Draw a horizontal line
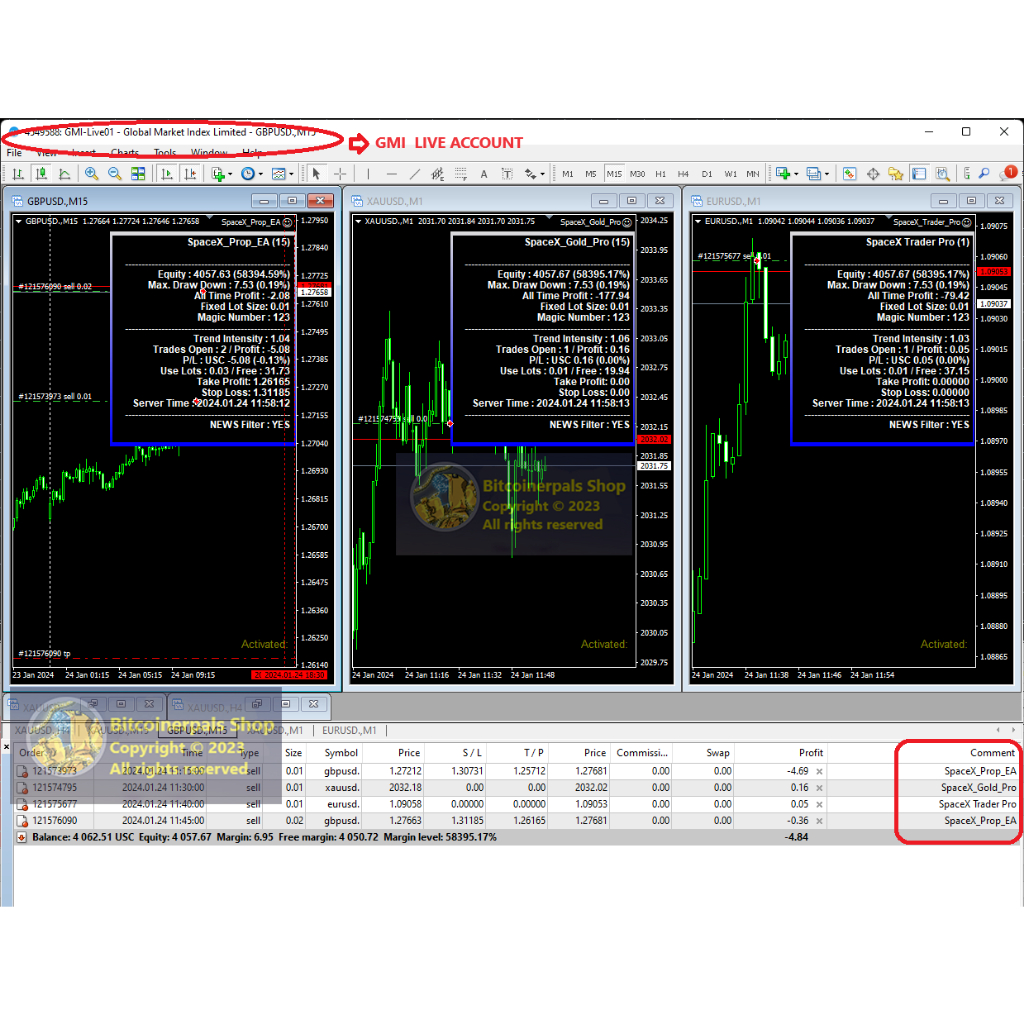 pyautogui.click(x=392, y=174)
